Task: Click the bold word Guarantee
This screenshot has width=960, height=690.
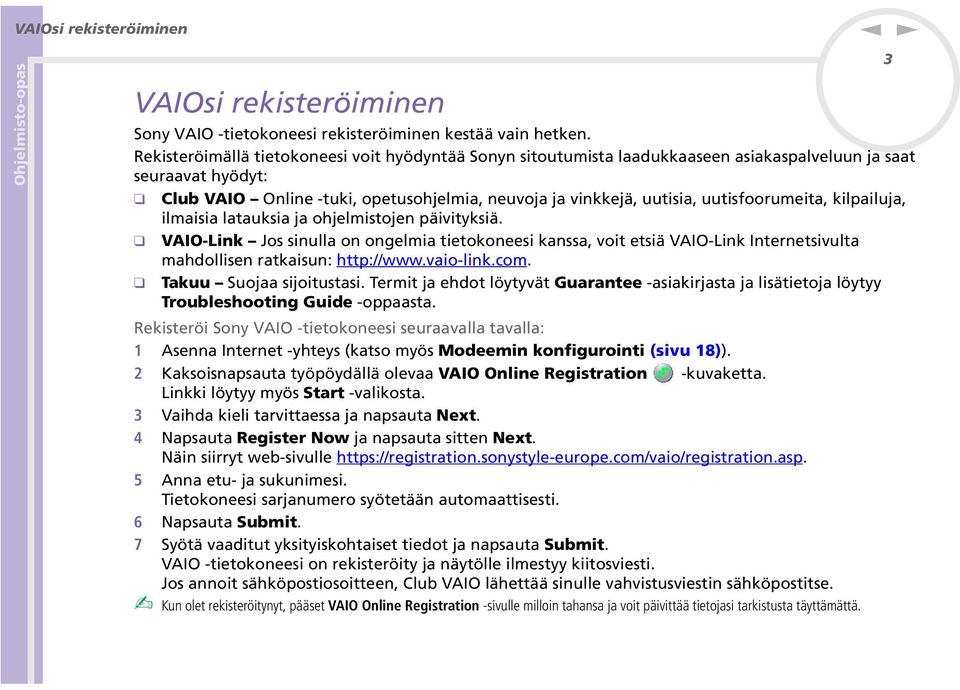Action: coord(598,282)
